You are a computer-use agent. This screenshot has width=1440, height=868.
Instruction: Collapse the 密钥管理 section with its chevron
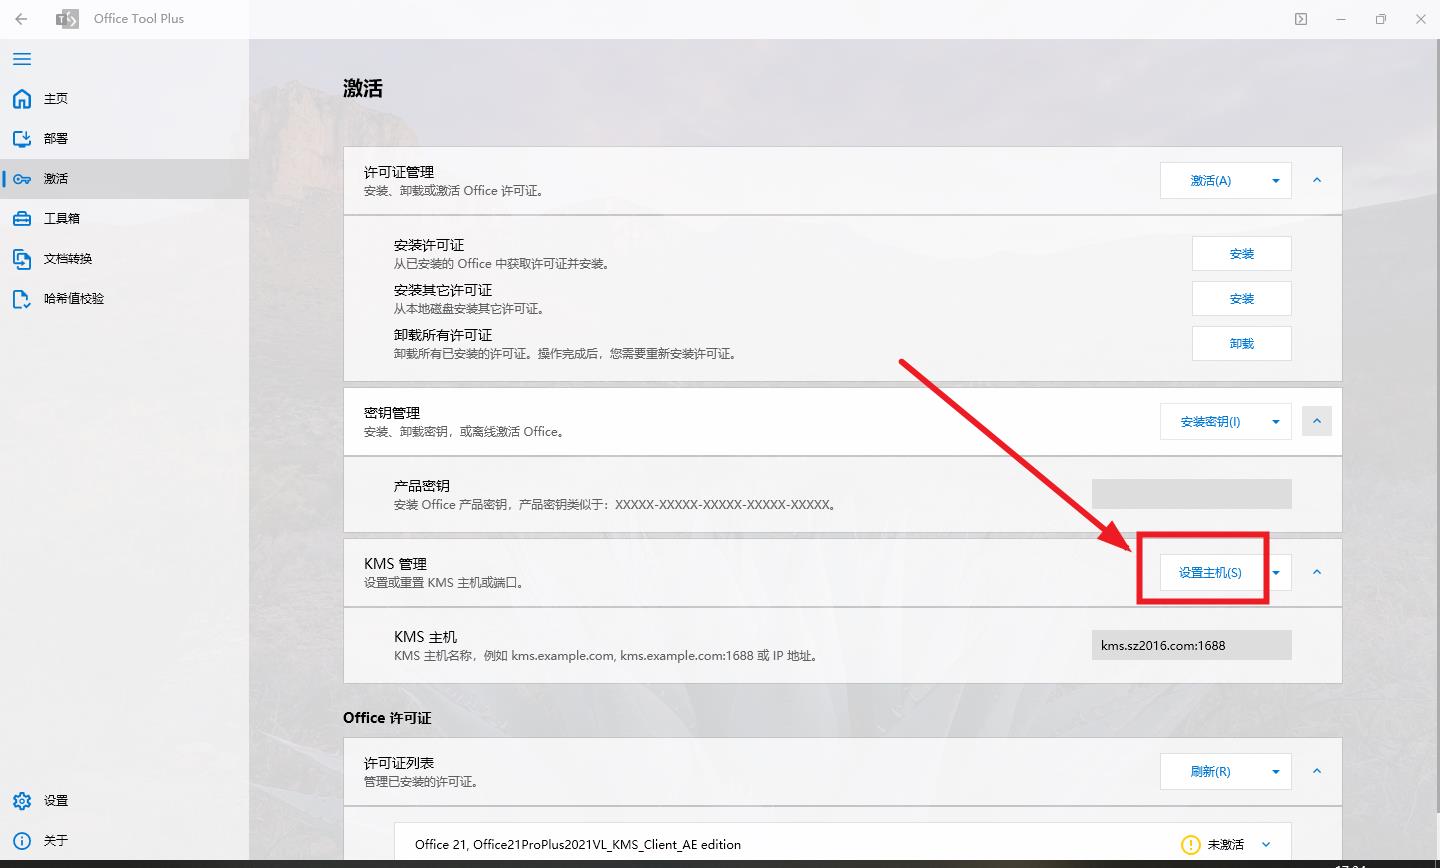[x=1317, y=420]
